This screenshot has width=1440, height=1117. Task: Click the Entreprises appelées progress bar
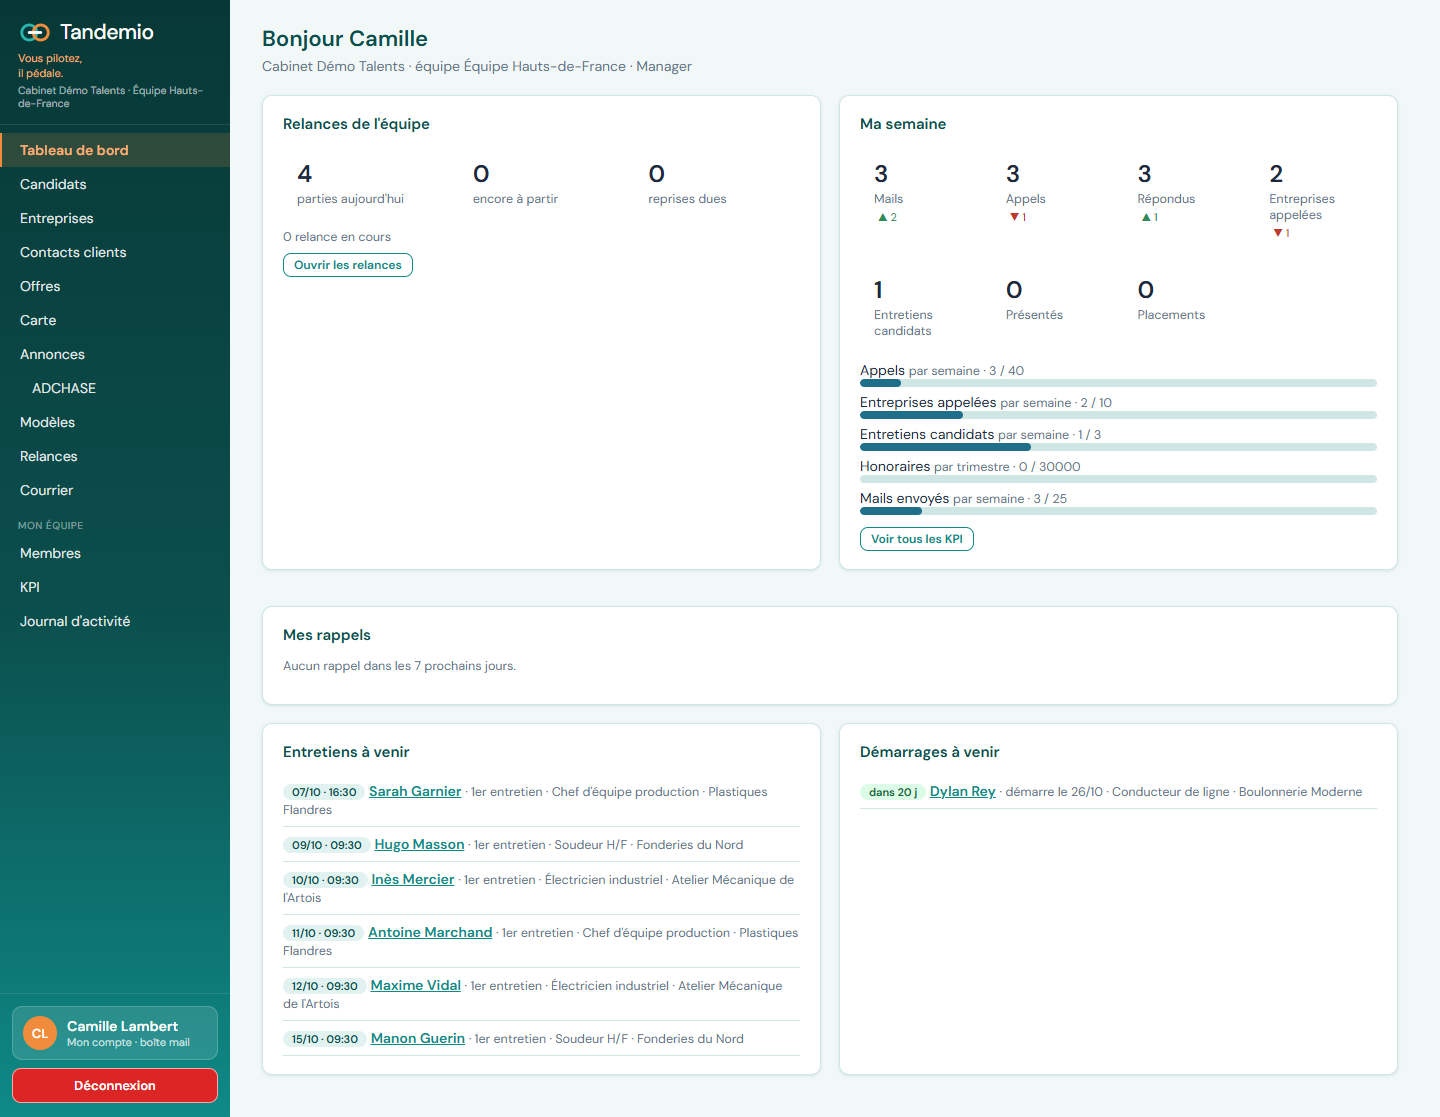[x=1118, y=415]
